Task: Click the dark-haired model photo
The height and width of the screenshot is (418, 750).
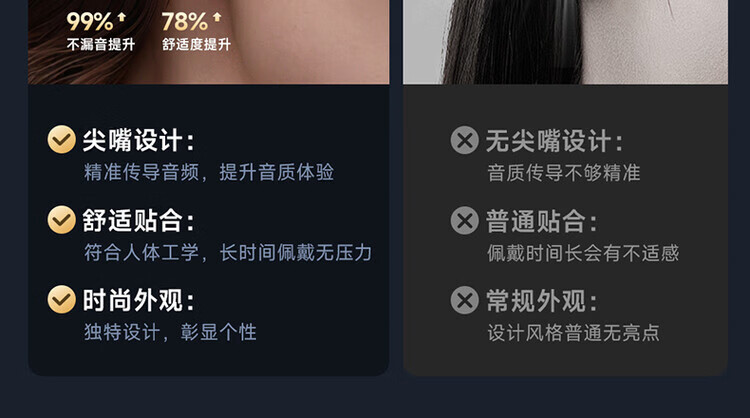Action: pyautogui.click(x=565, y=42)
